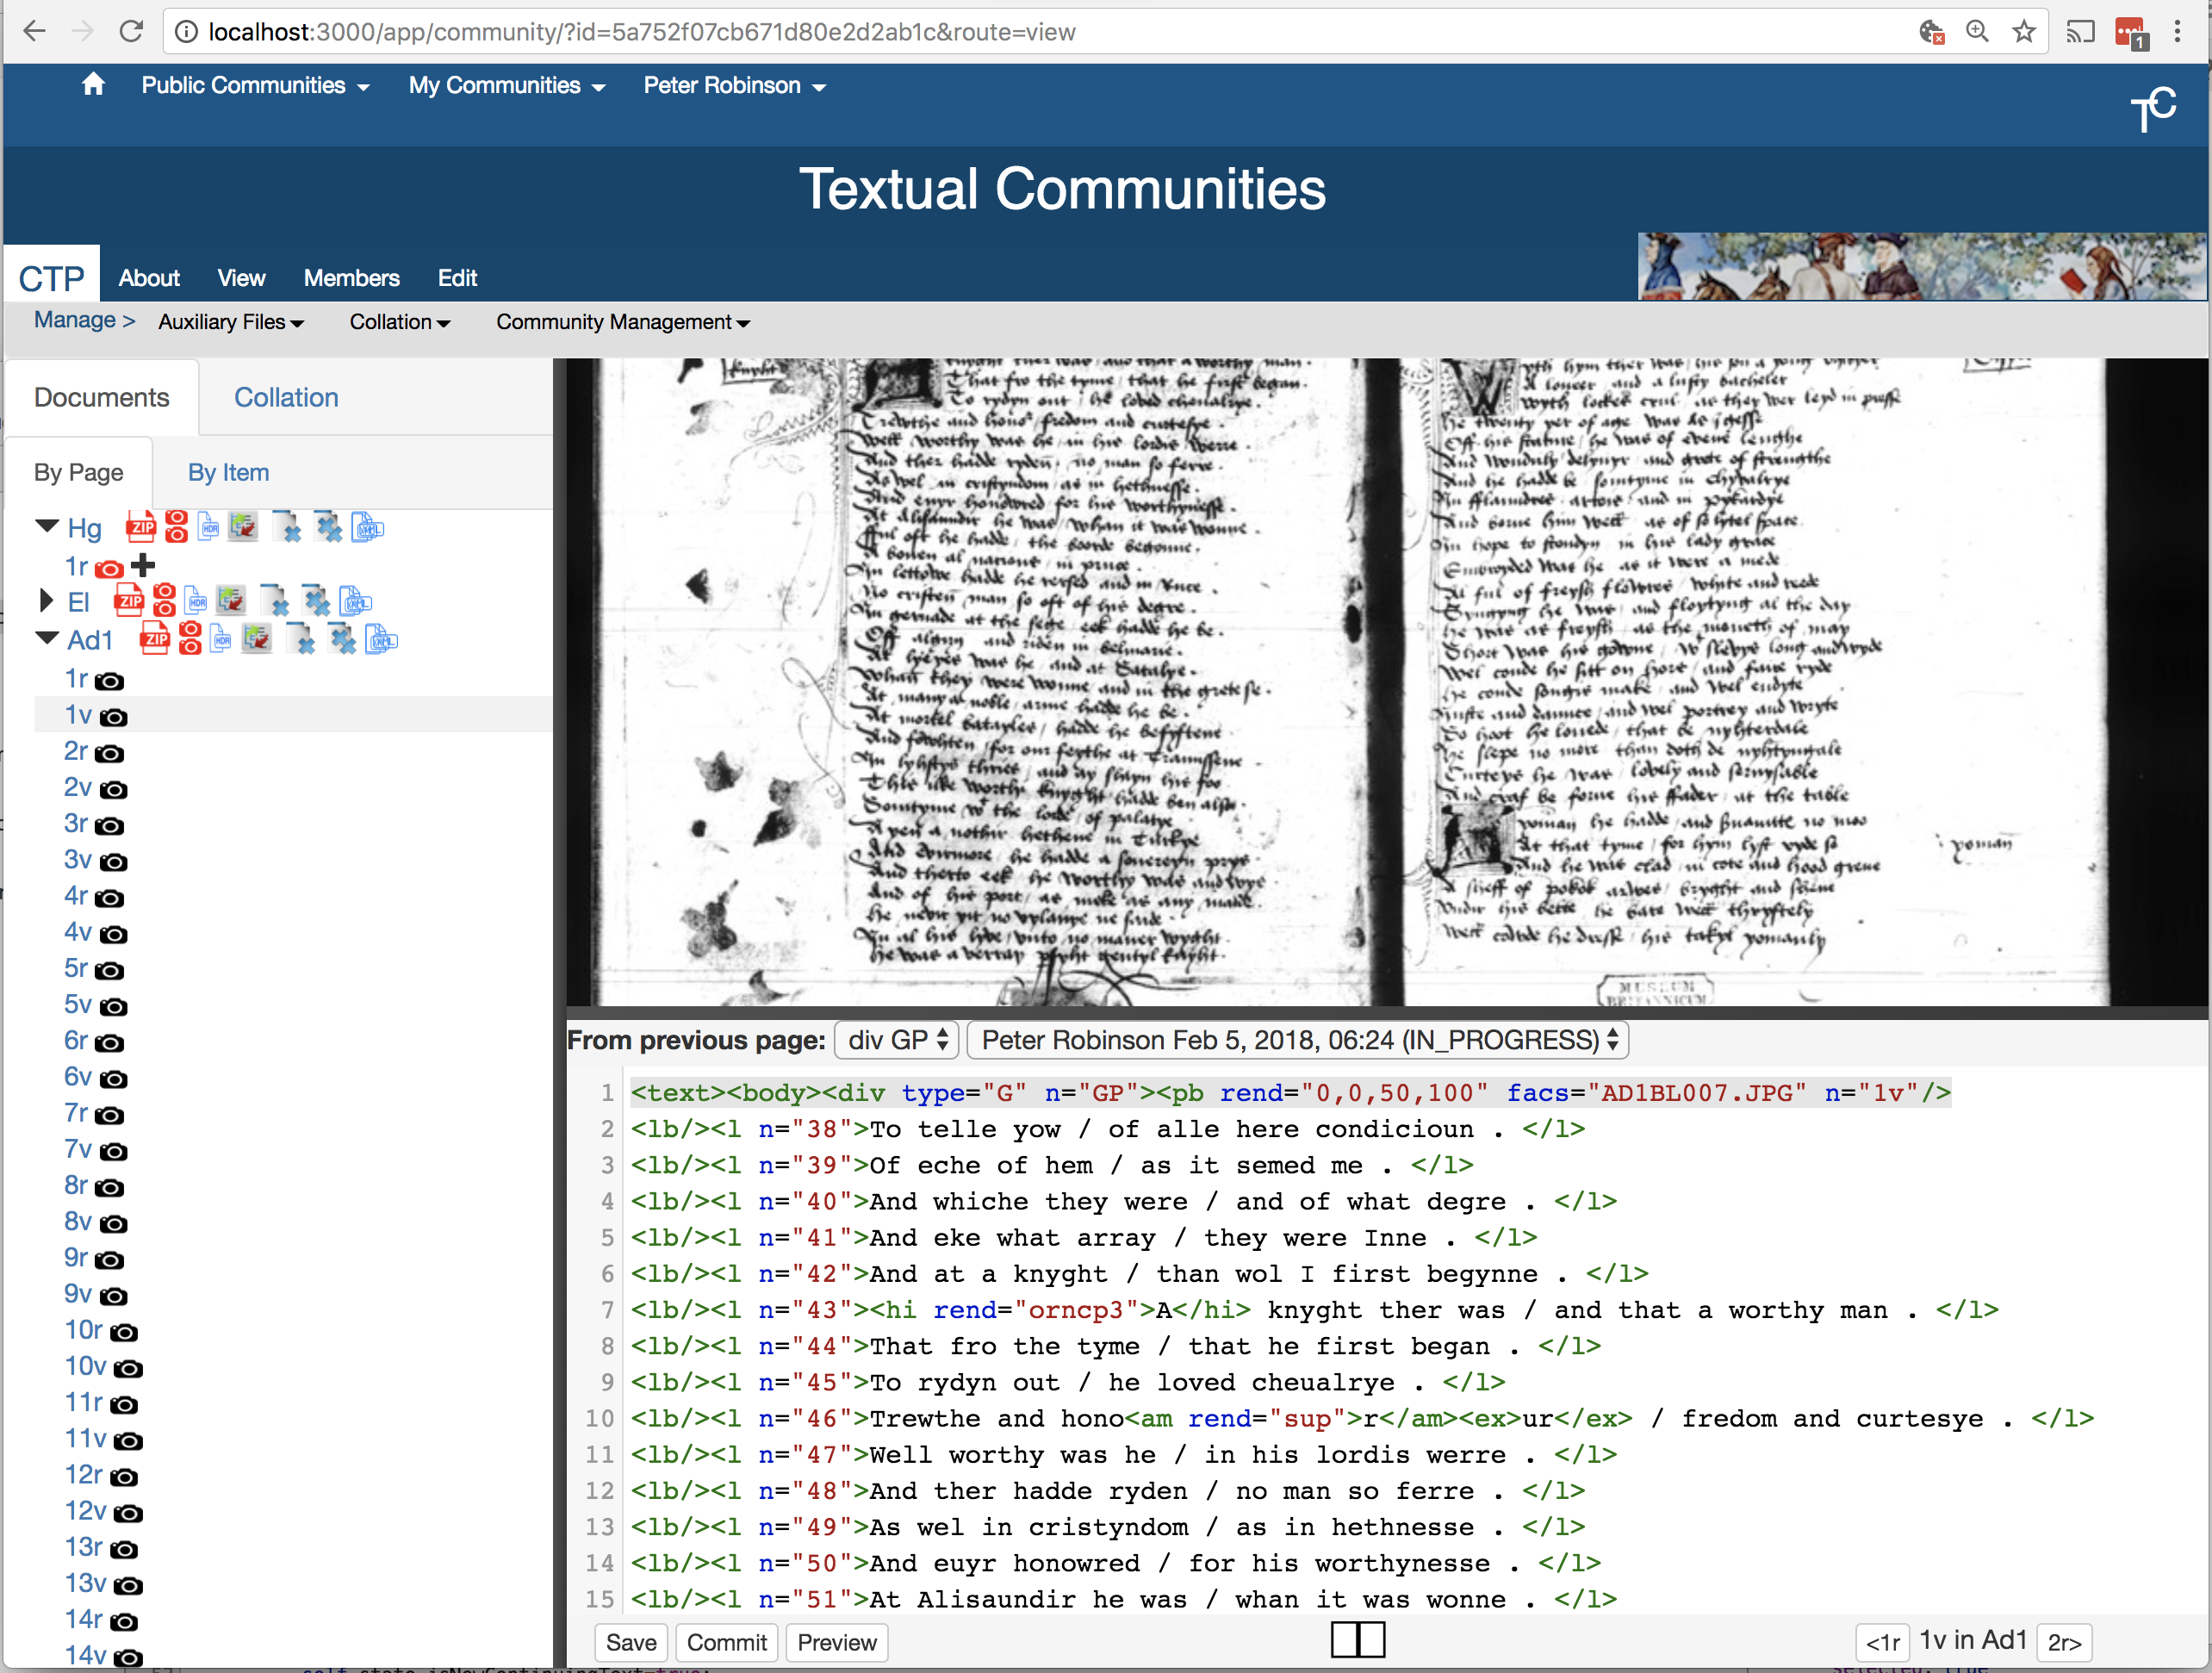The height and width of the screenshot is (1673, 2212).
Task: Click the HDR file icon in Ad1 row
Action: click(221, 638)
